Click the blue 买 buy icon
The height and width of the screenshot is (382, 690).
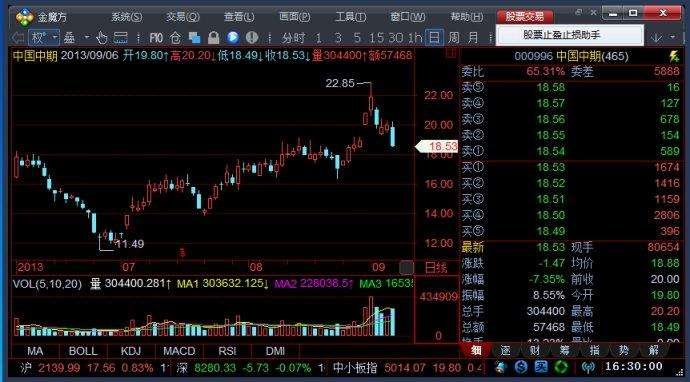pyautogui.click(x=541, y=366)
